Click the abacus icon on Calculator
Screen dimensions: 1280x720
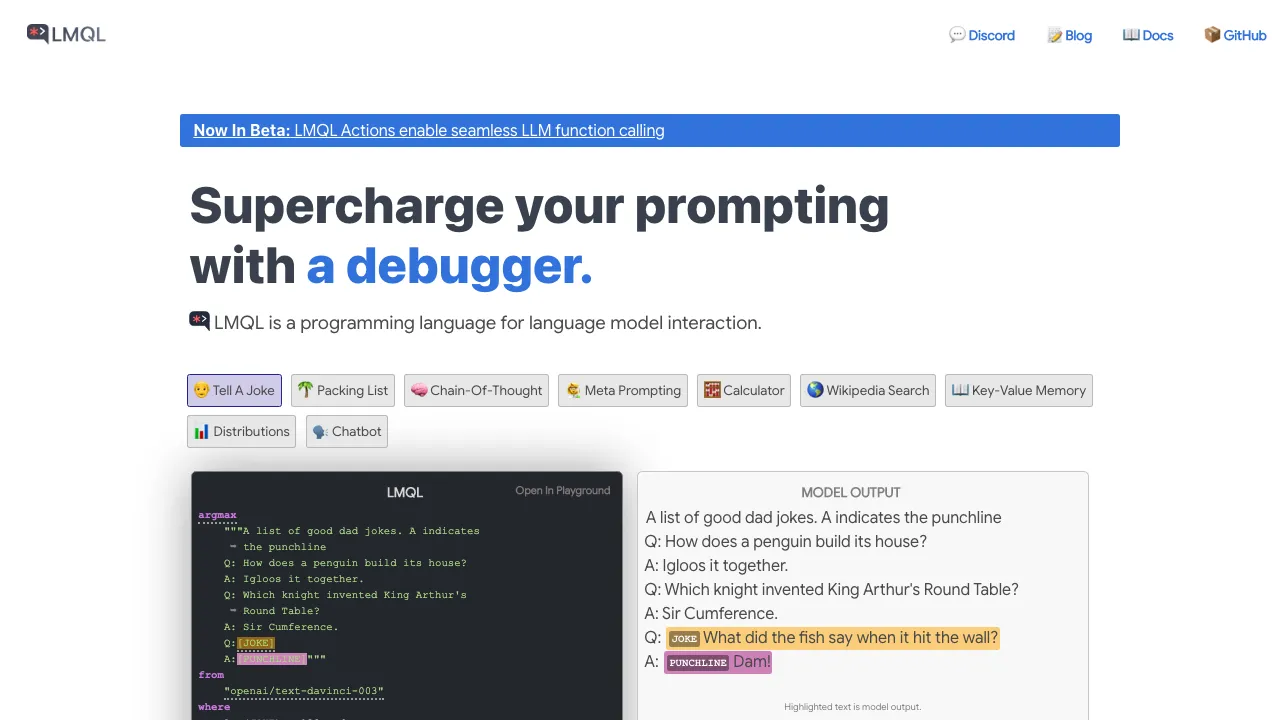tap(712, 390)
